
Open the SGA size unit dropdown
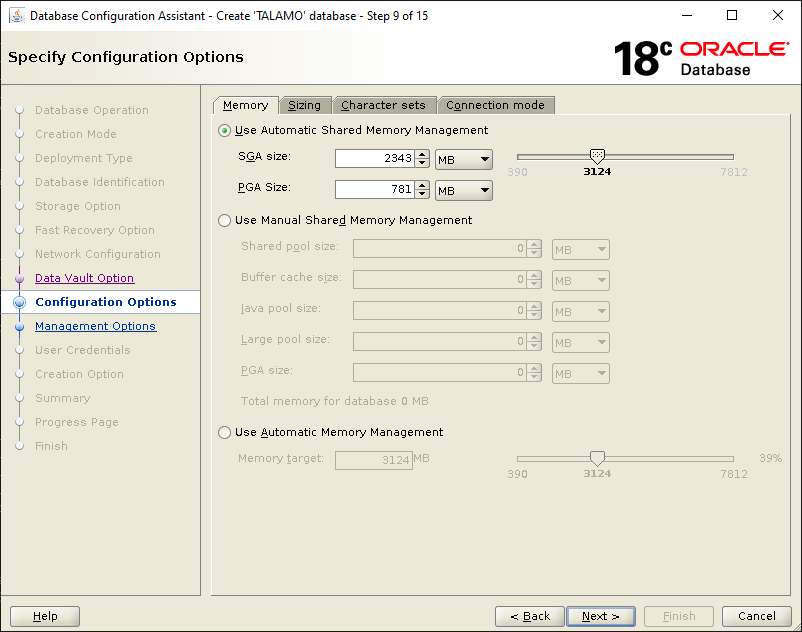(x=464, y=160)
